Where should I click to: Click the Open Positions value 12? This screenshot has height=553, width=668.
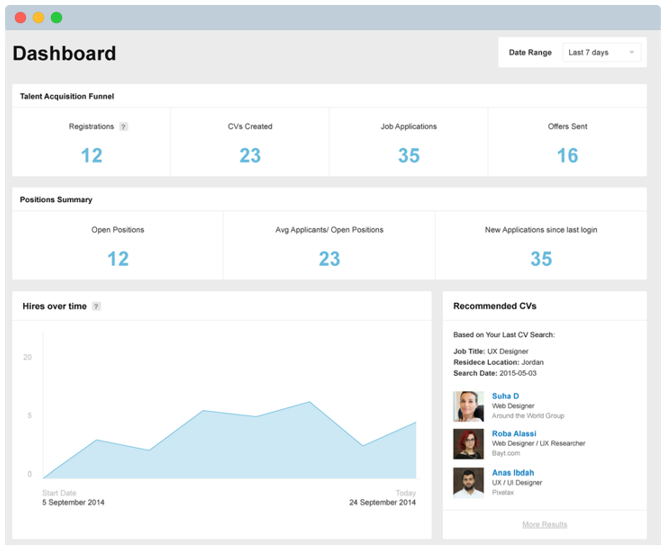(x=118, y=259)
